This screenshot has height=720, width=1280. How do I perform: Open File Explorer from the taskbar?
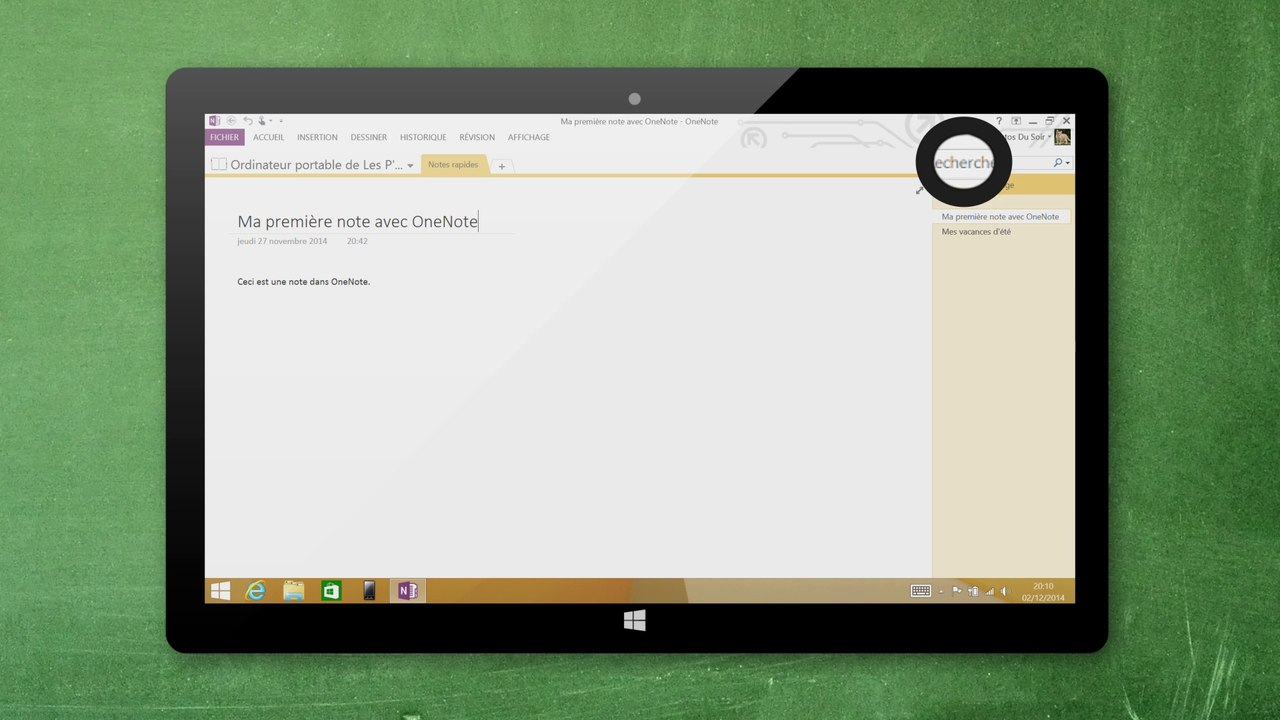click(x=293, y=591)
